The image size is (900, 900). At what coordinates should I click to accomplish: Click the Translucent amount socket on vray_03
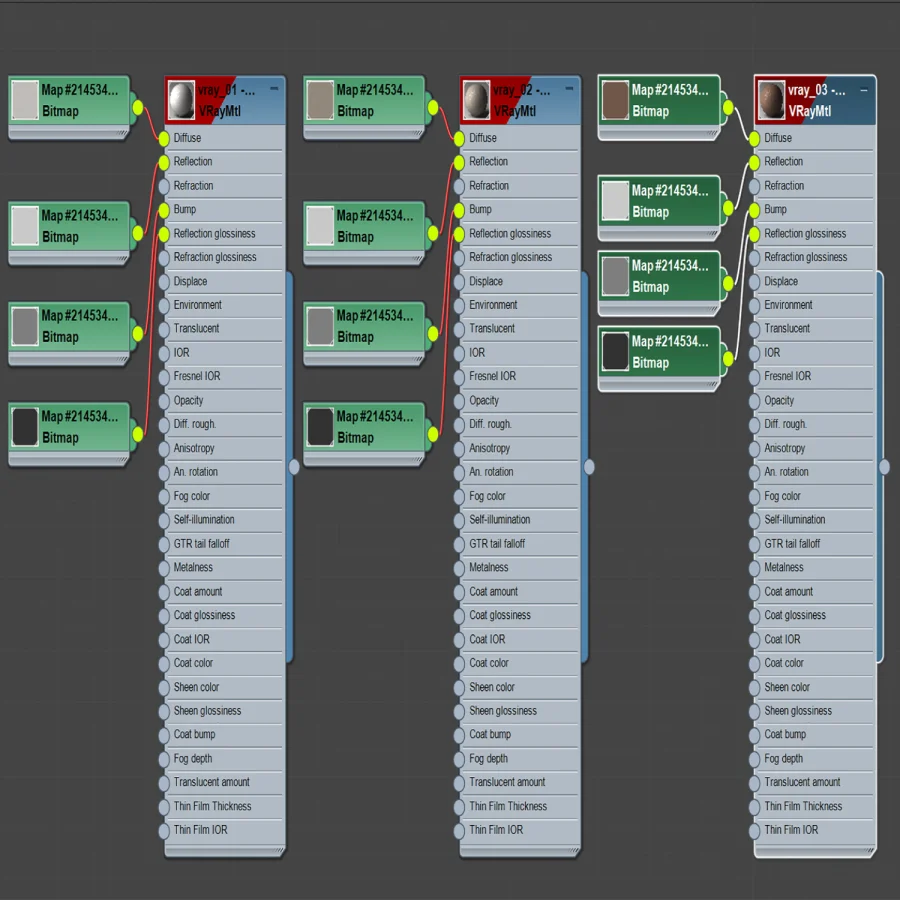pyautogui.click(x=754, y=783)
